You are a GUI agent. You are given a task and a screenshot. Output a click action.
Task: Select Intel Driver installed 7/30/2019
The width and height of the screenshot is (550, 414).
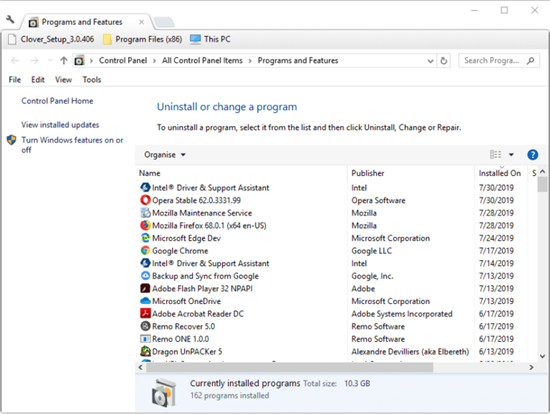point(210,188)
